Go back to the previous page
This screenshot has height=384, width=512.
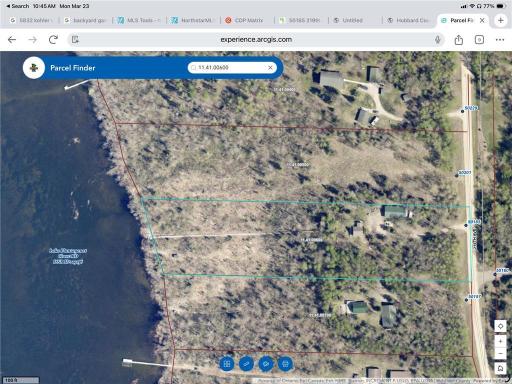click(x=12, y=40)
